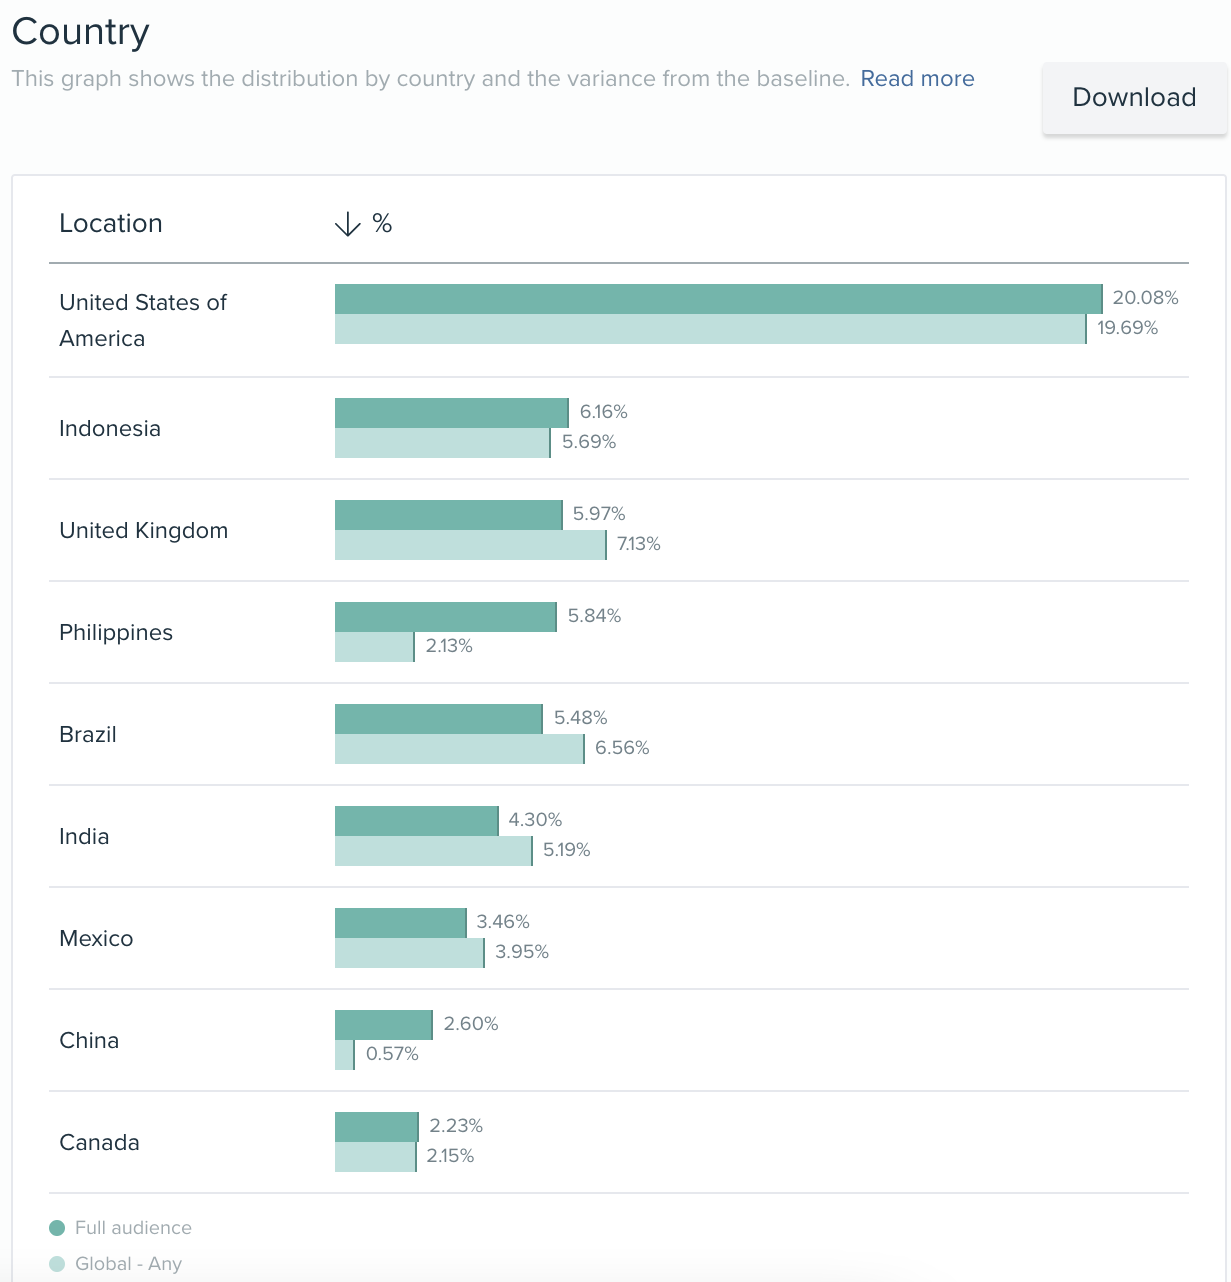Select the United States of America row label
This screenshot has height=1282, width=1231.
143,320
